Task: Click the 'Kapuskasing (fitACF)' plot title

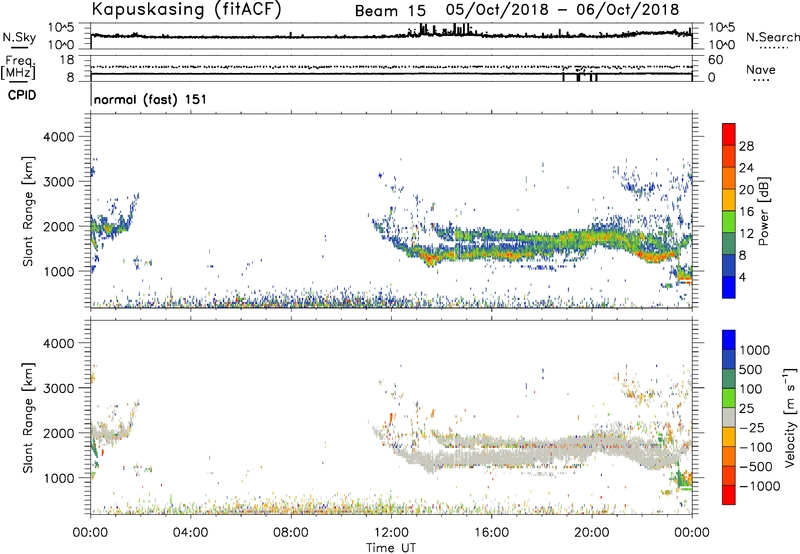Action: click(186, 9)
